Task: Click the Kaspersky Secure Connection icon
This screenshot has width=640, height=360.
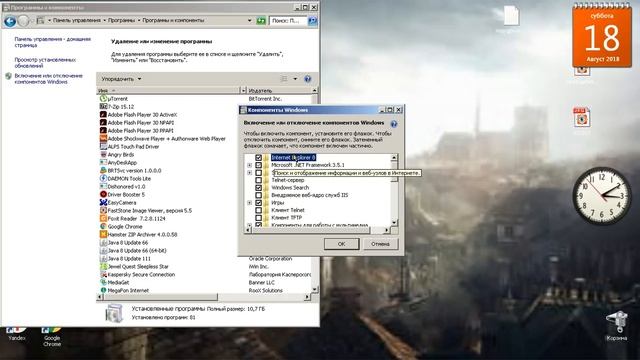Action: [x=103, y=275]
